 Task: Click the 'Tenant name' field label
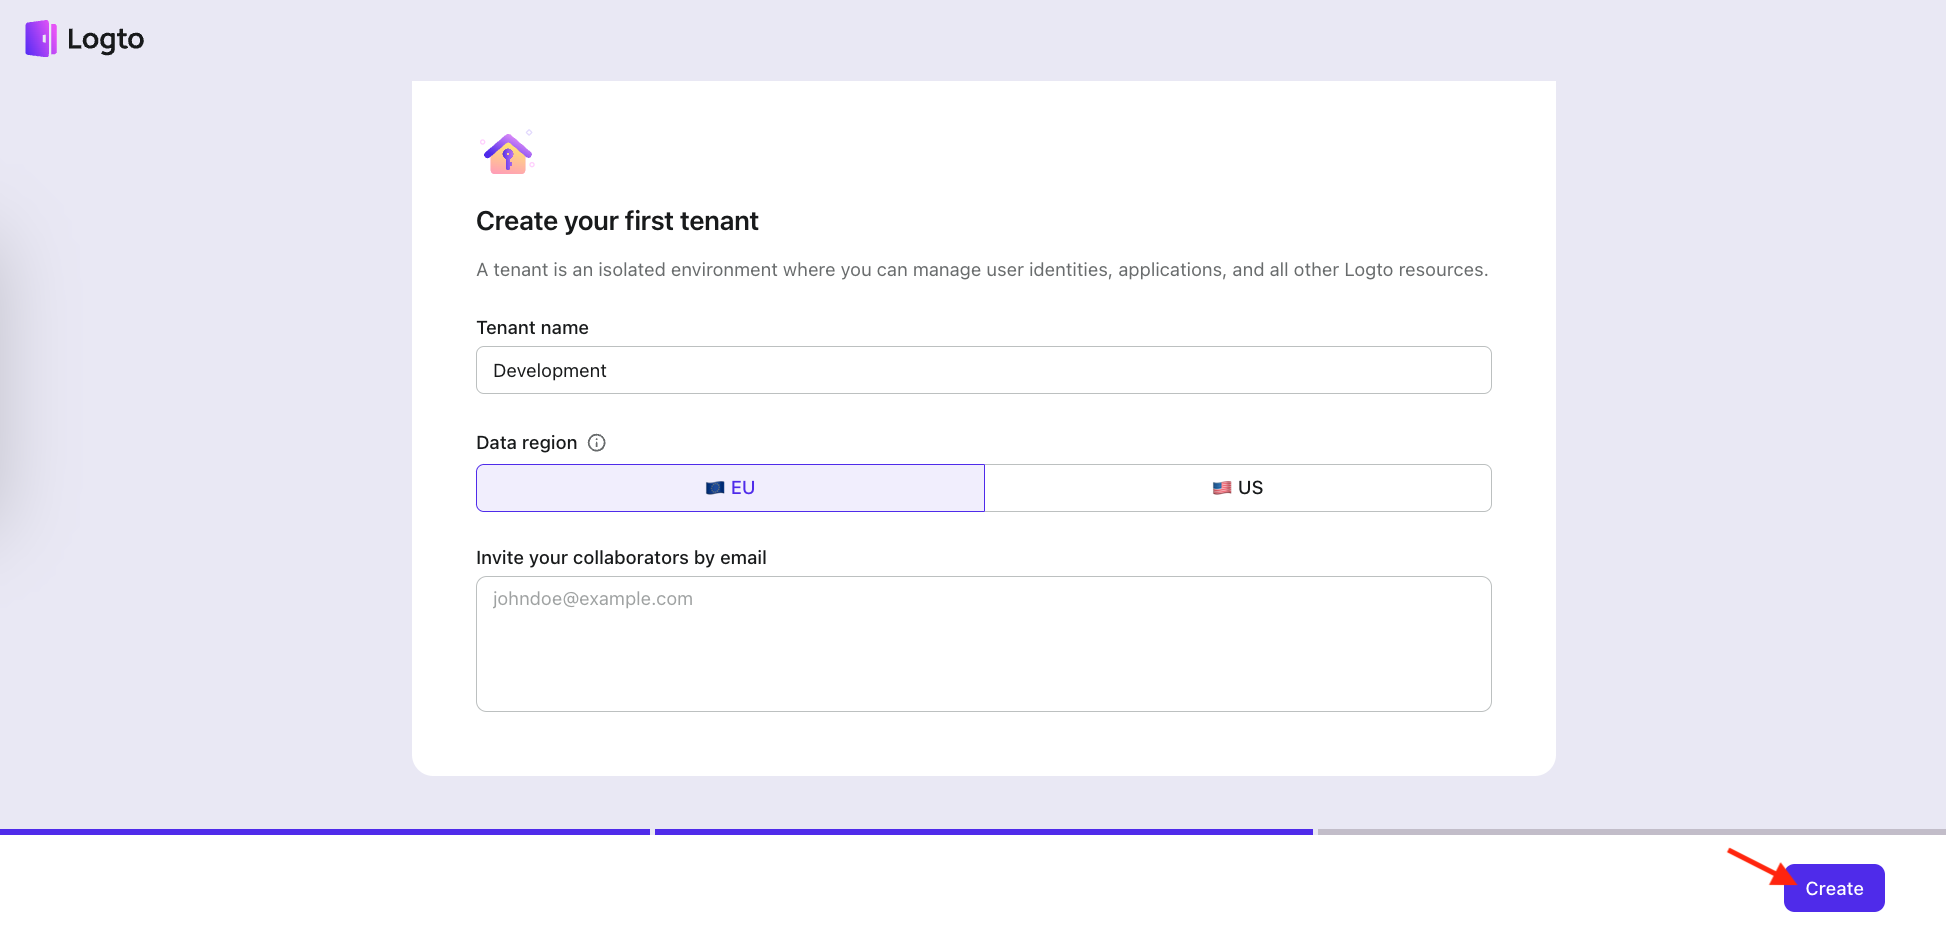tap(532, 328)
